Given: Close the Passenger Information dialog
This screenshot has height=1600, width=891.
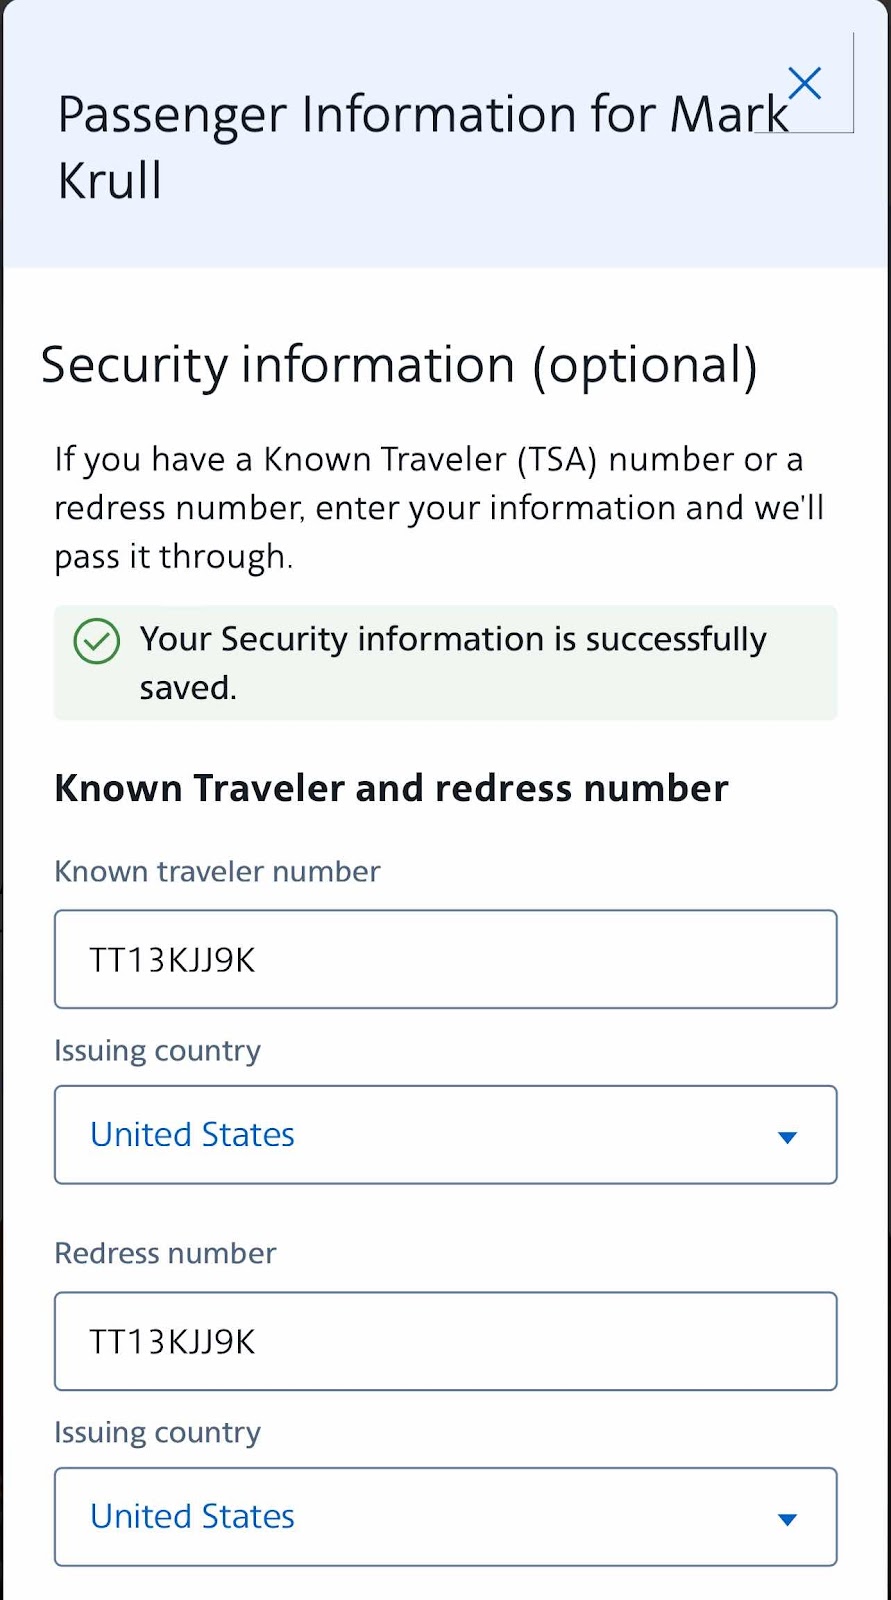Looking at the screenshot, I should (804, 84).
